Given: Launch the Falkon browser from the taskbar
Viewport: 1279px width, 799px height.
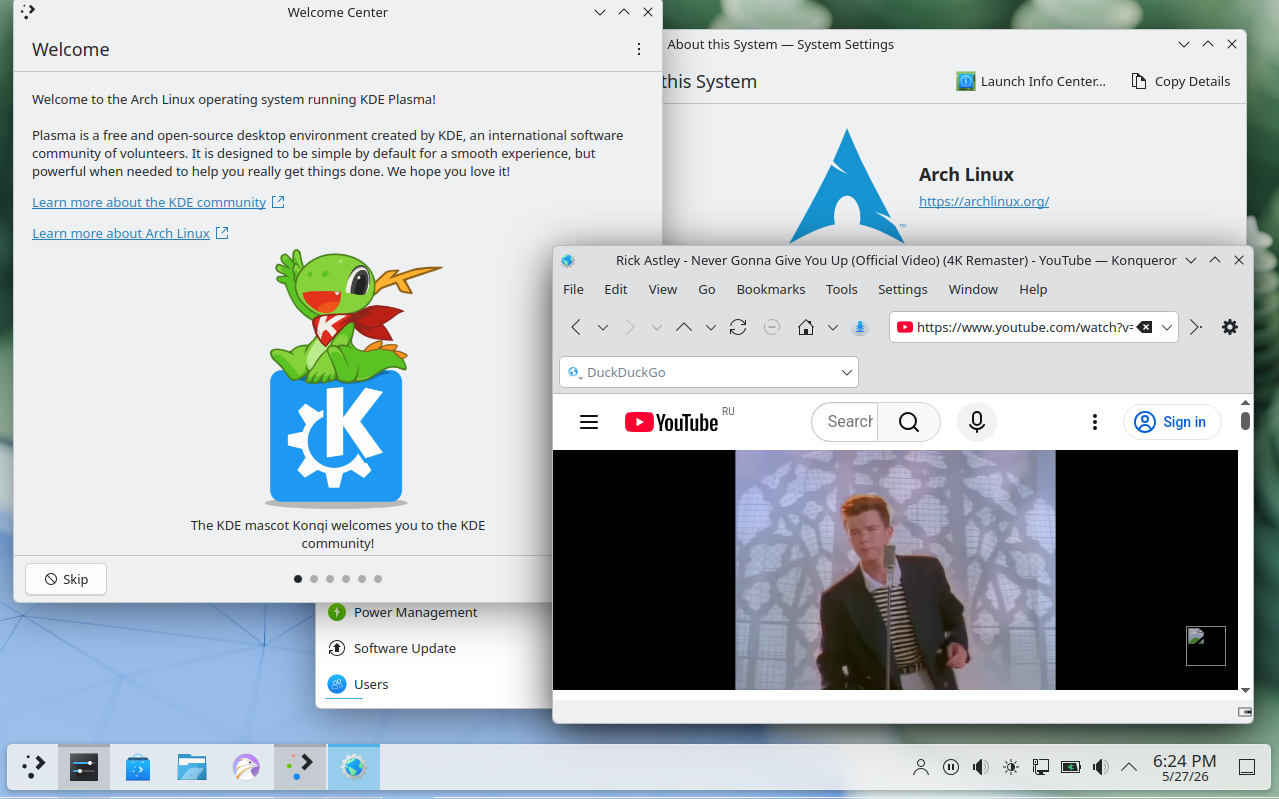Looking at the screenshot, I should point(246,767).
